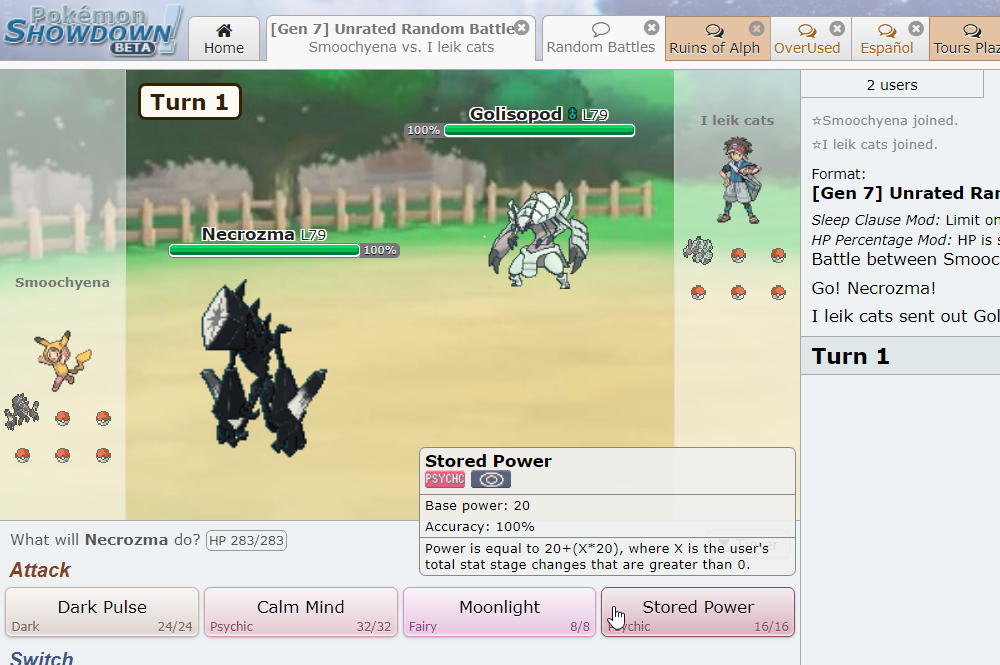
Task: Click the Smoochyena trainer avatar
Action: 64,360
